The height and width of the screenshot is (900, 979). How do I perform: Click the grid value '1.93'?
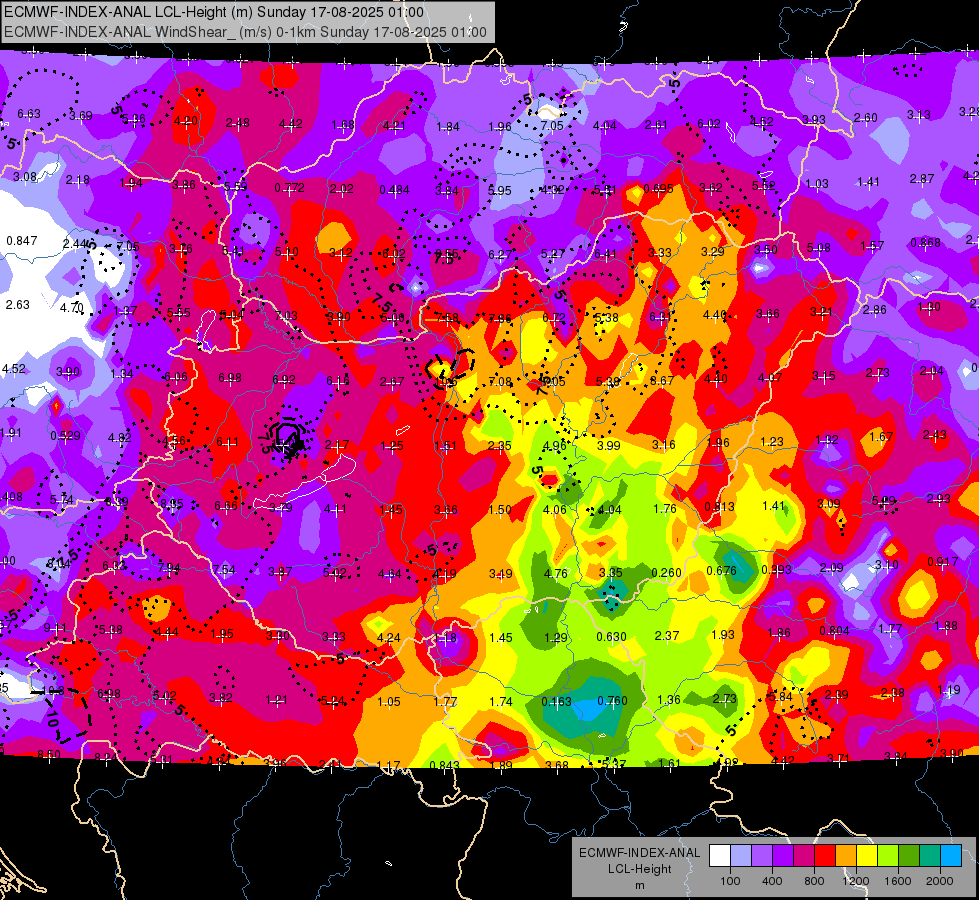point(723,635)
